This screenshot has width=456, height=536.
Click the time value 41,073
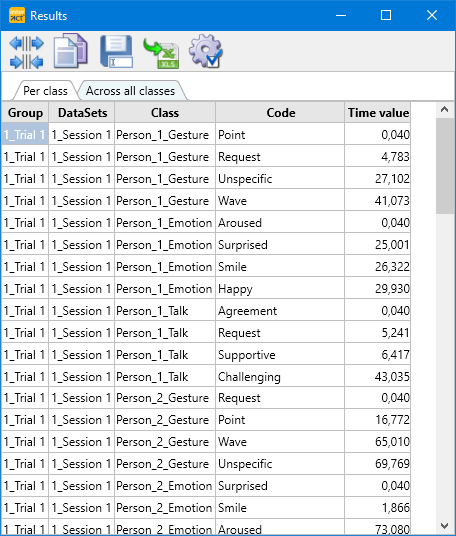(378, 201)
